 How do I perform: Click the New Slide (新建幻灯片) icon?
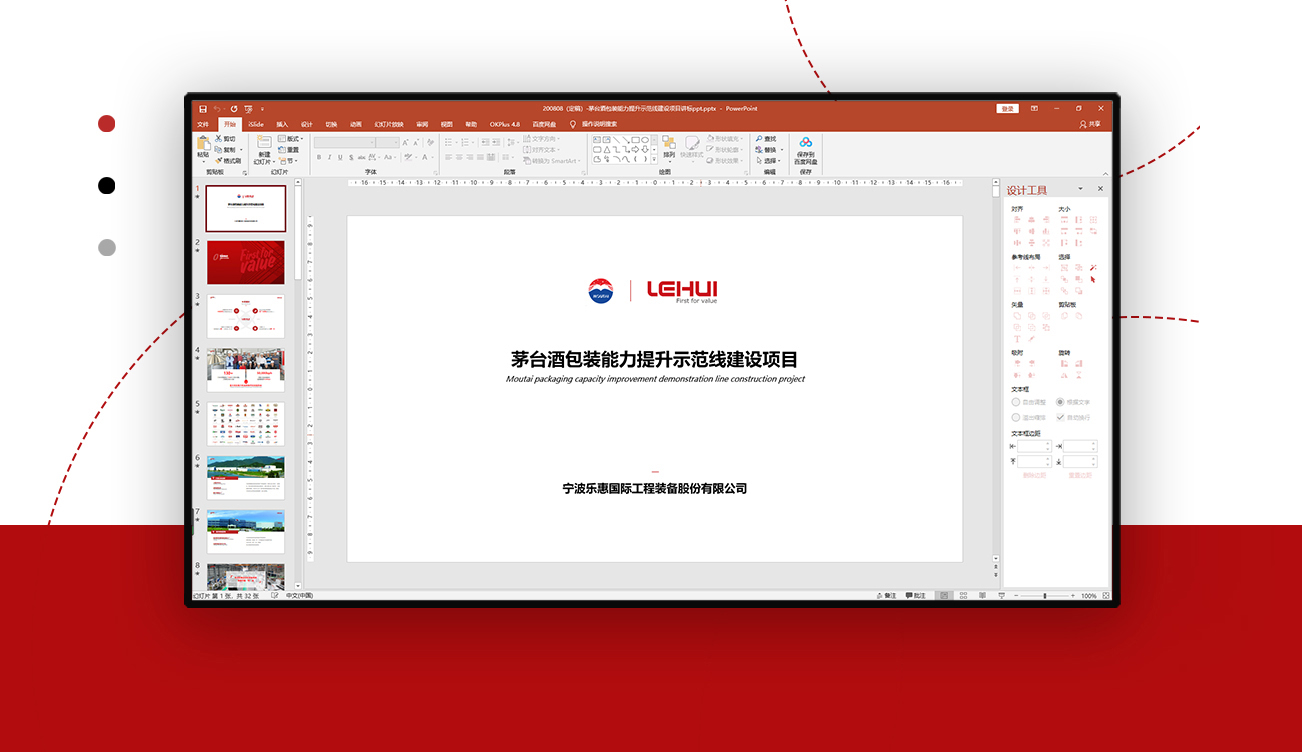coord(264,142)
